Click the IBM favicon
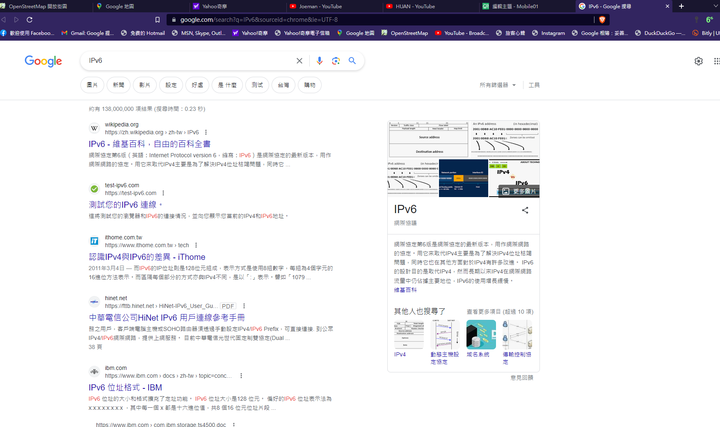This screenshot has height=427, width=720. pos(94,371)
